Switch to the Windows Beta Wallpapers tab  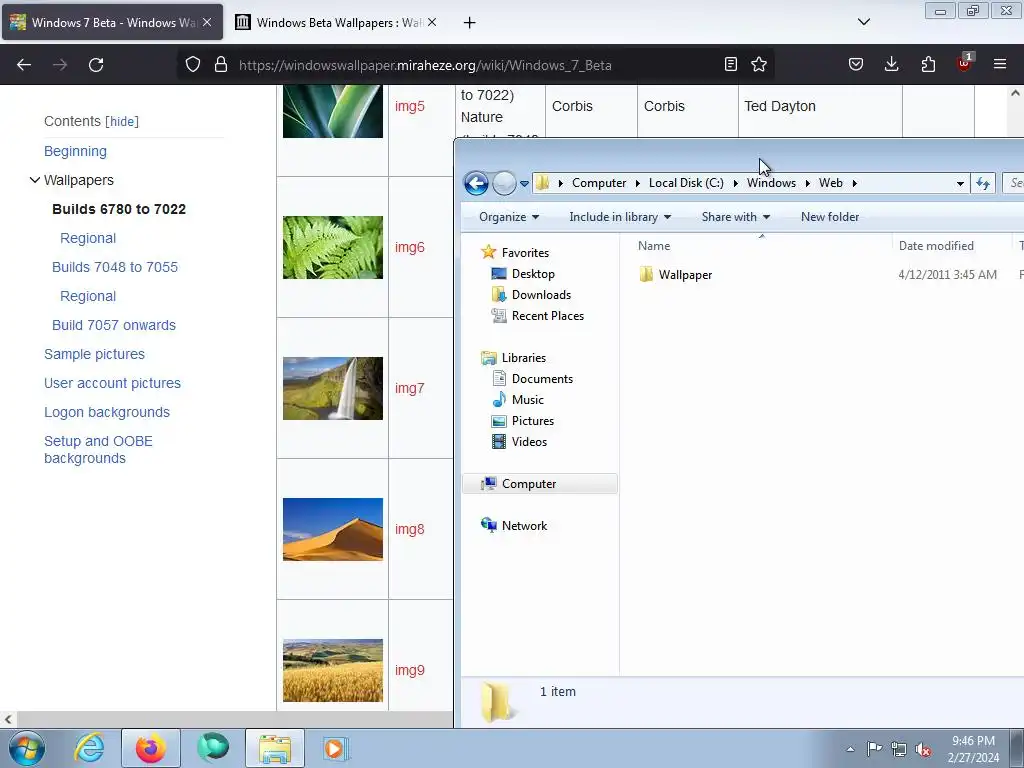click(x=337, y=23)
